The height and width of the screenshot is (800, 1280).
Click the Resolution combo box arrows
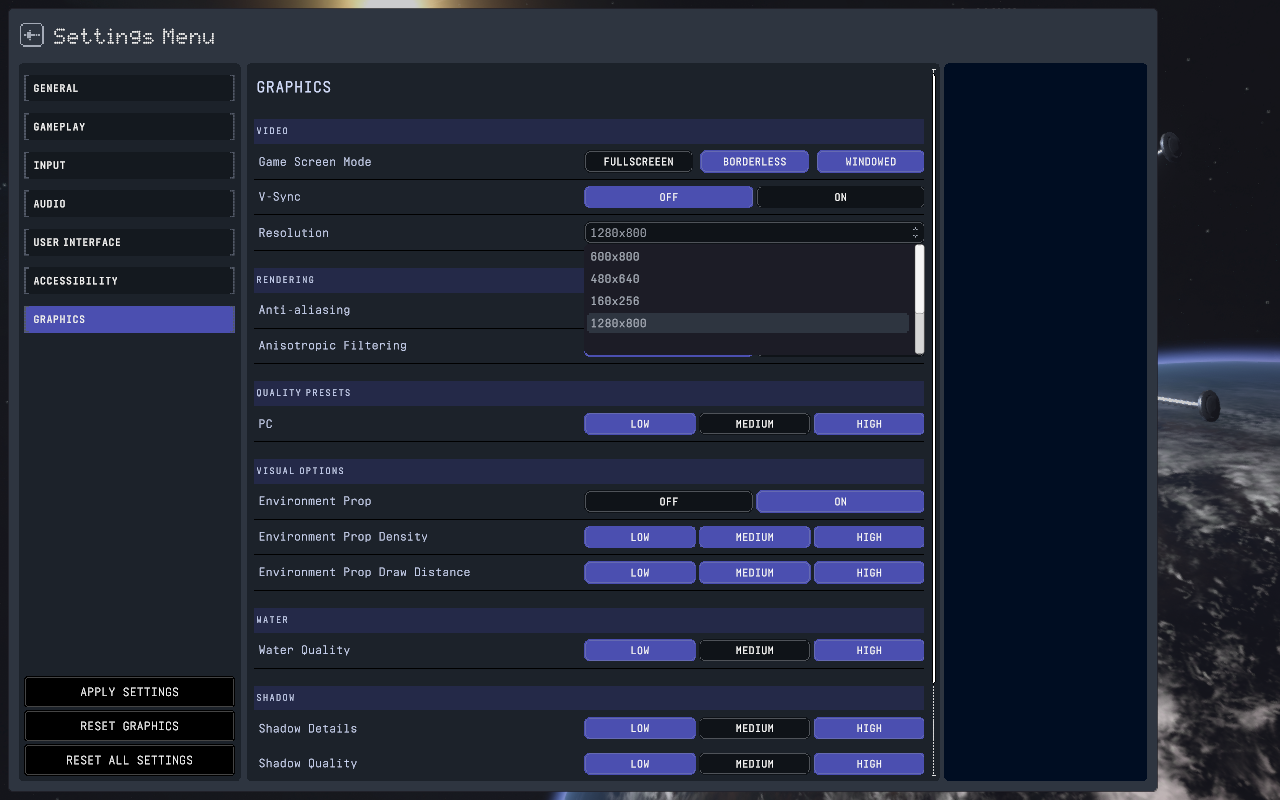[x=915, y=233]
